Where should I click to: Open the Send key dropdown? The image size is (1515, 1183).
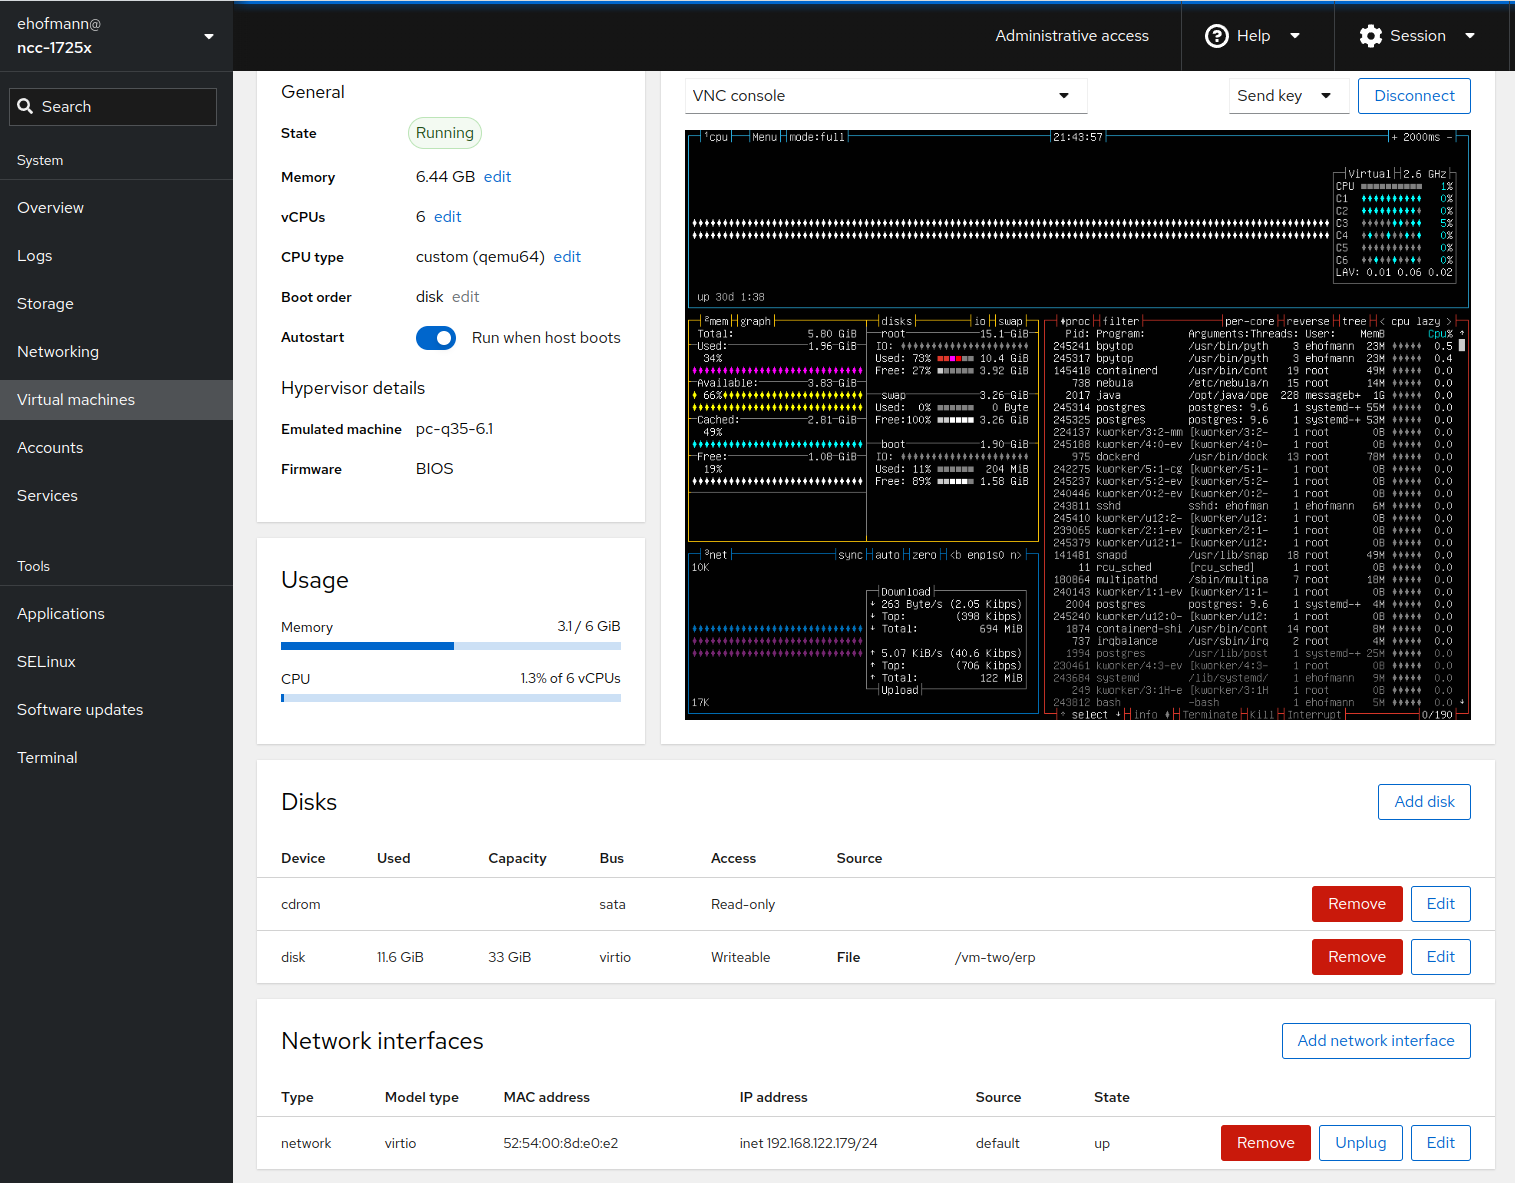tap(1284, 96)
